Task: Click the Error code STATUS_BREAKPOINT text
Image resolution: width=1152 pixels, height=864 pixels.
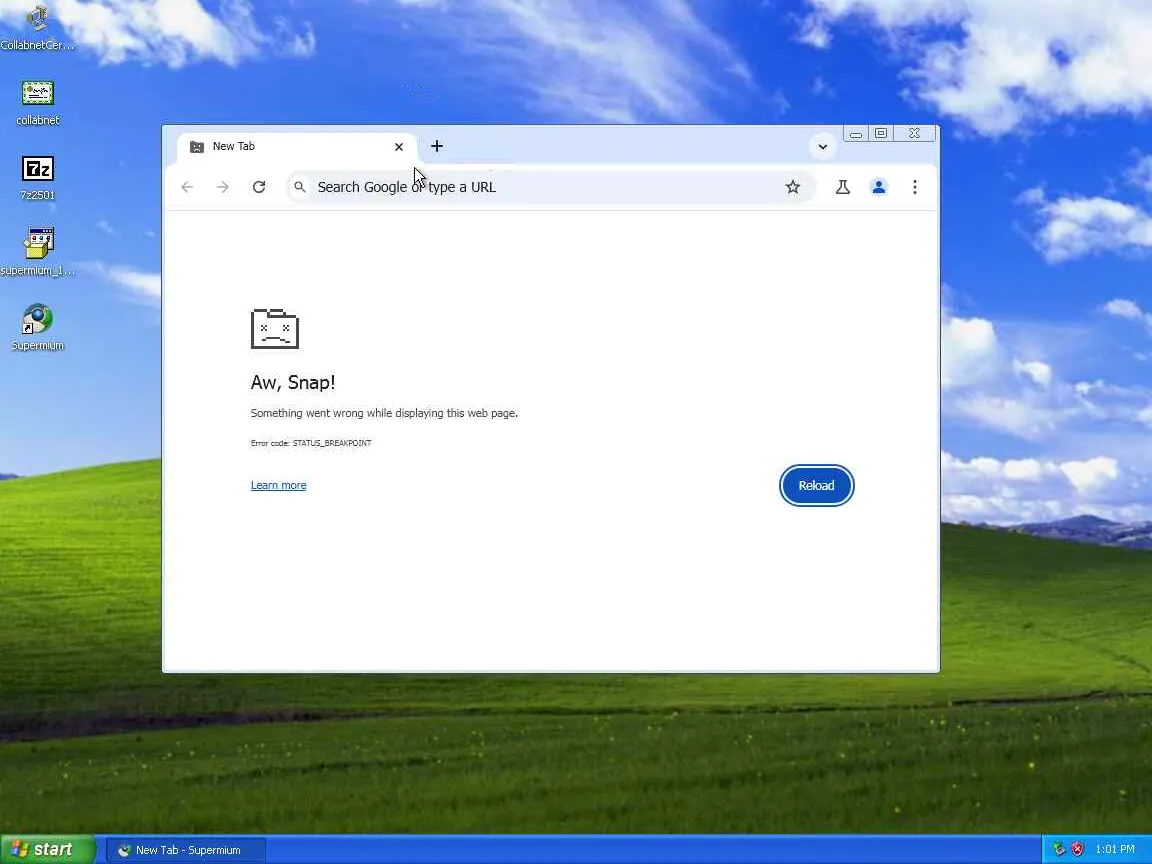Action: click(311, 443)
